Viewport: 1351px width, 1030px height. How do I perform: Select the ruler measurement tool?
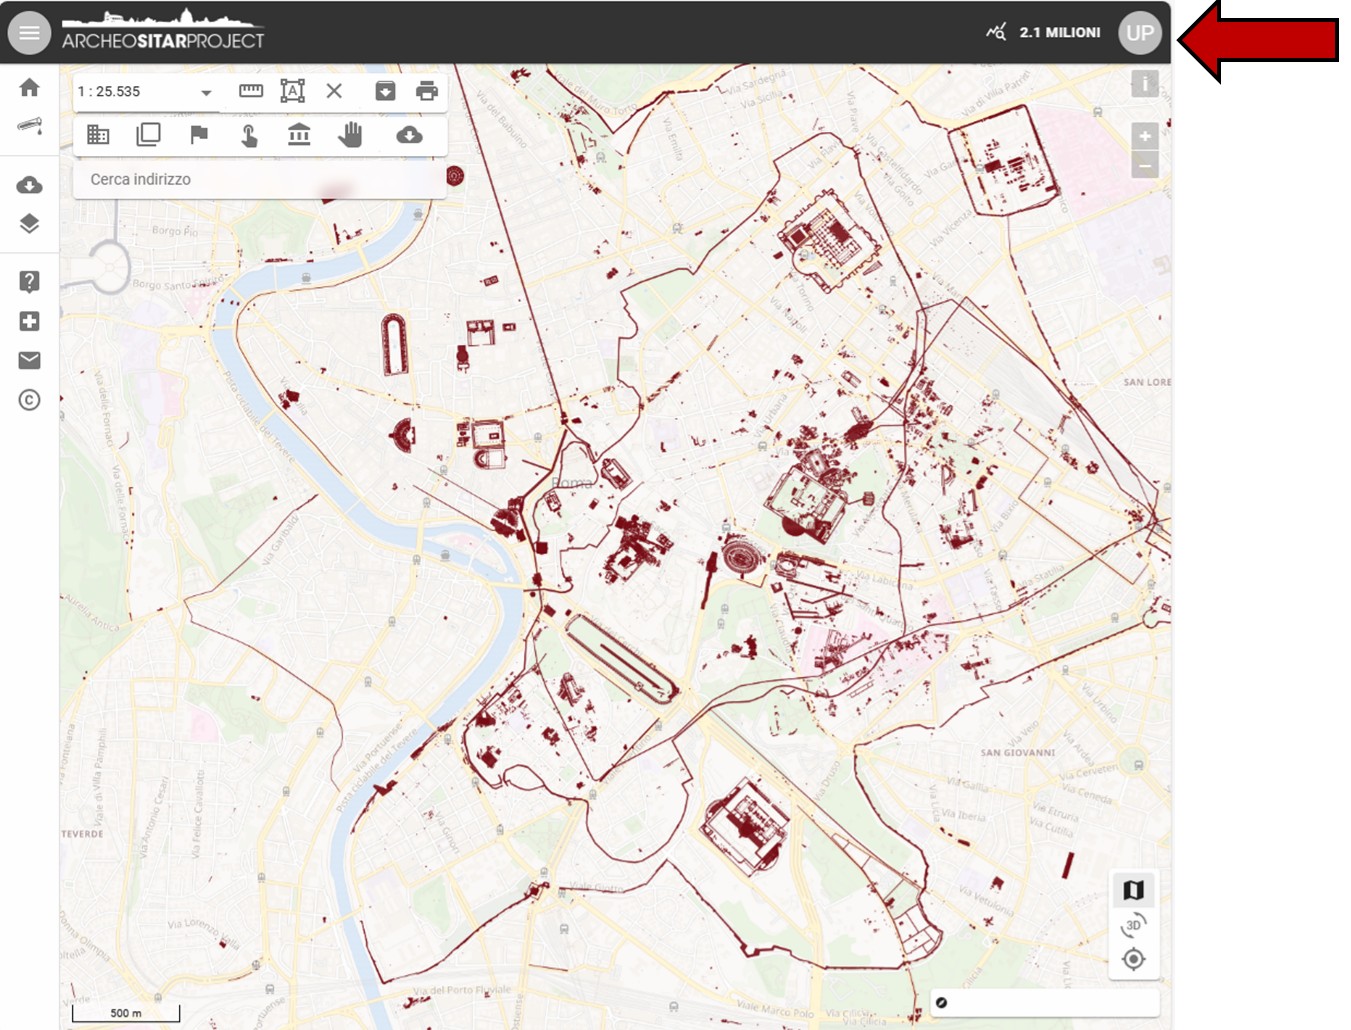[x=251, y=91]
